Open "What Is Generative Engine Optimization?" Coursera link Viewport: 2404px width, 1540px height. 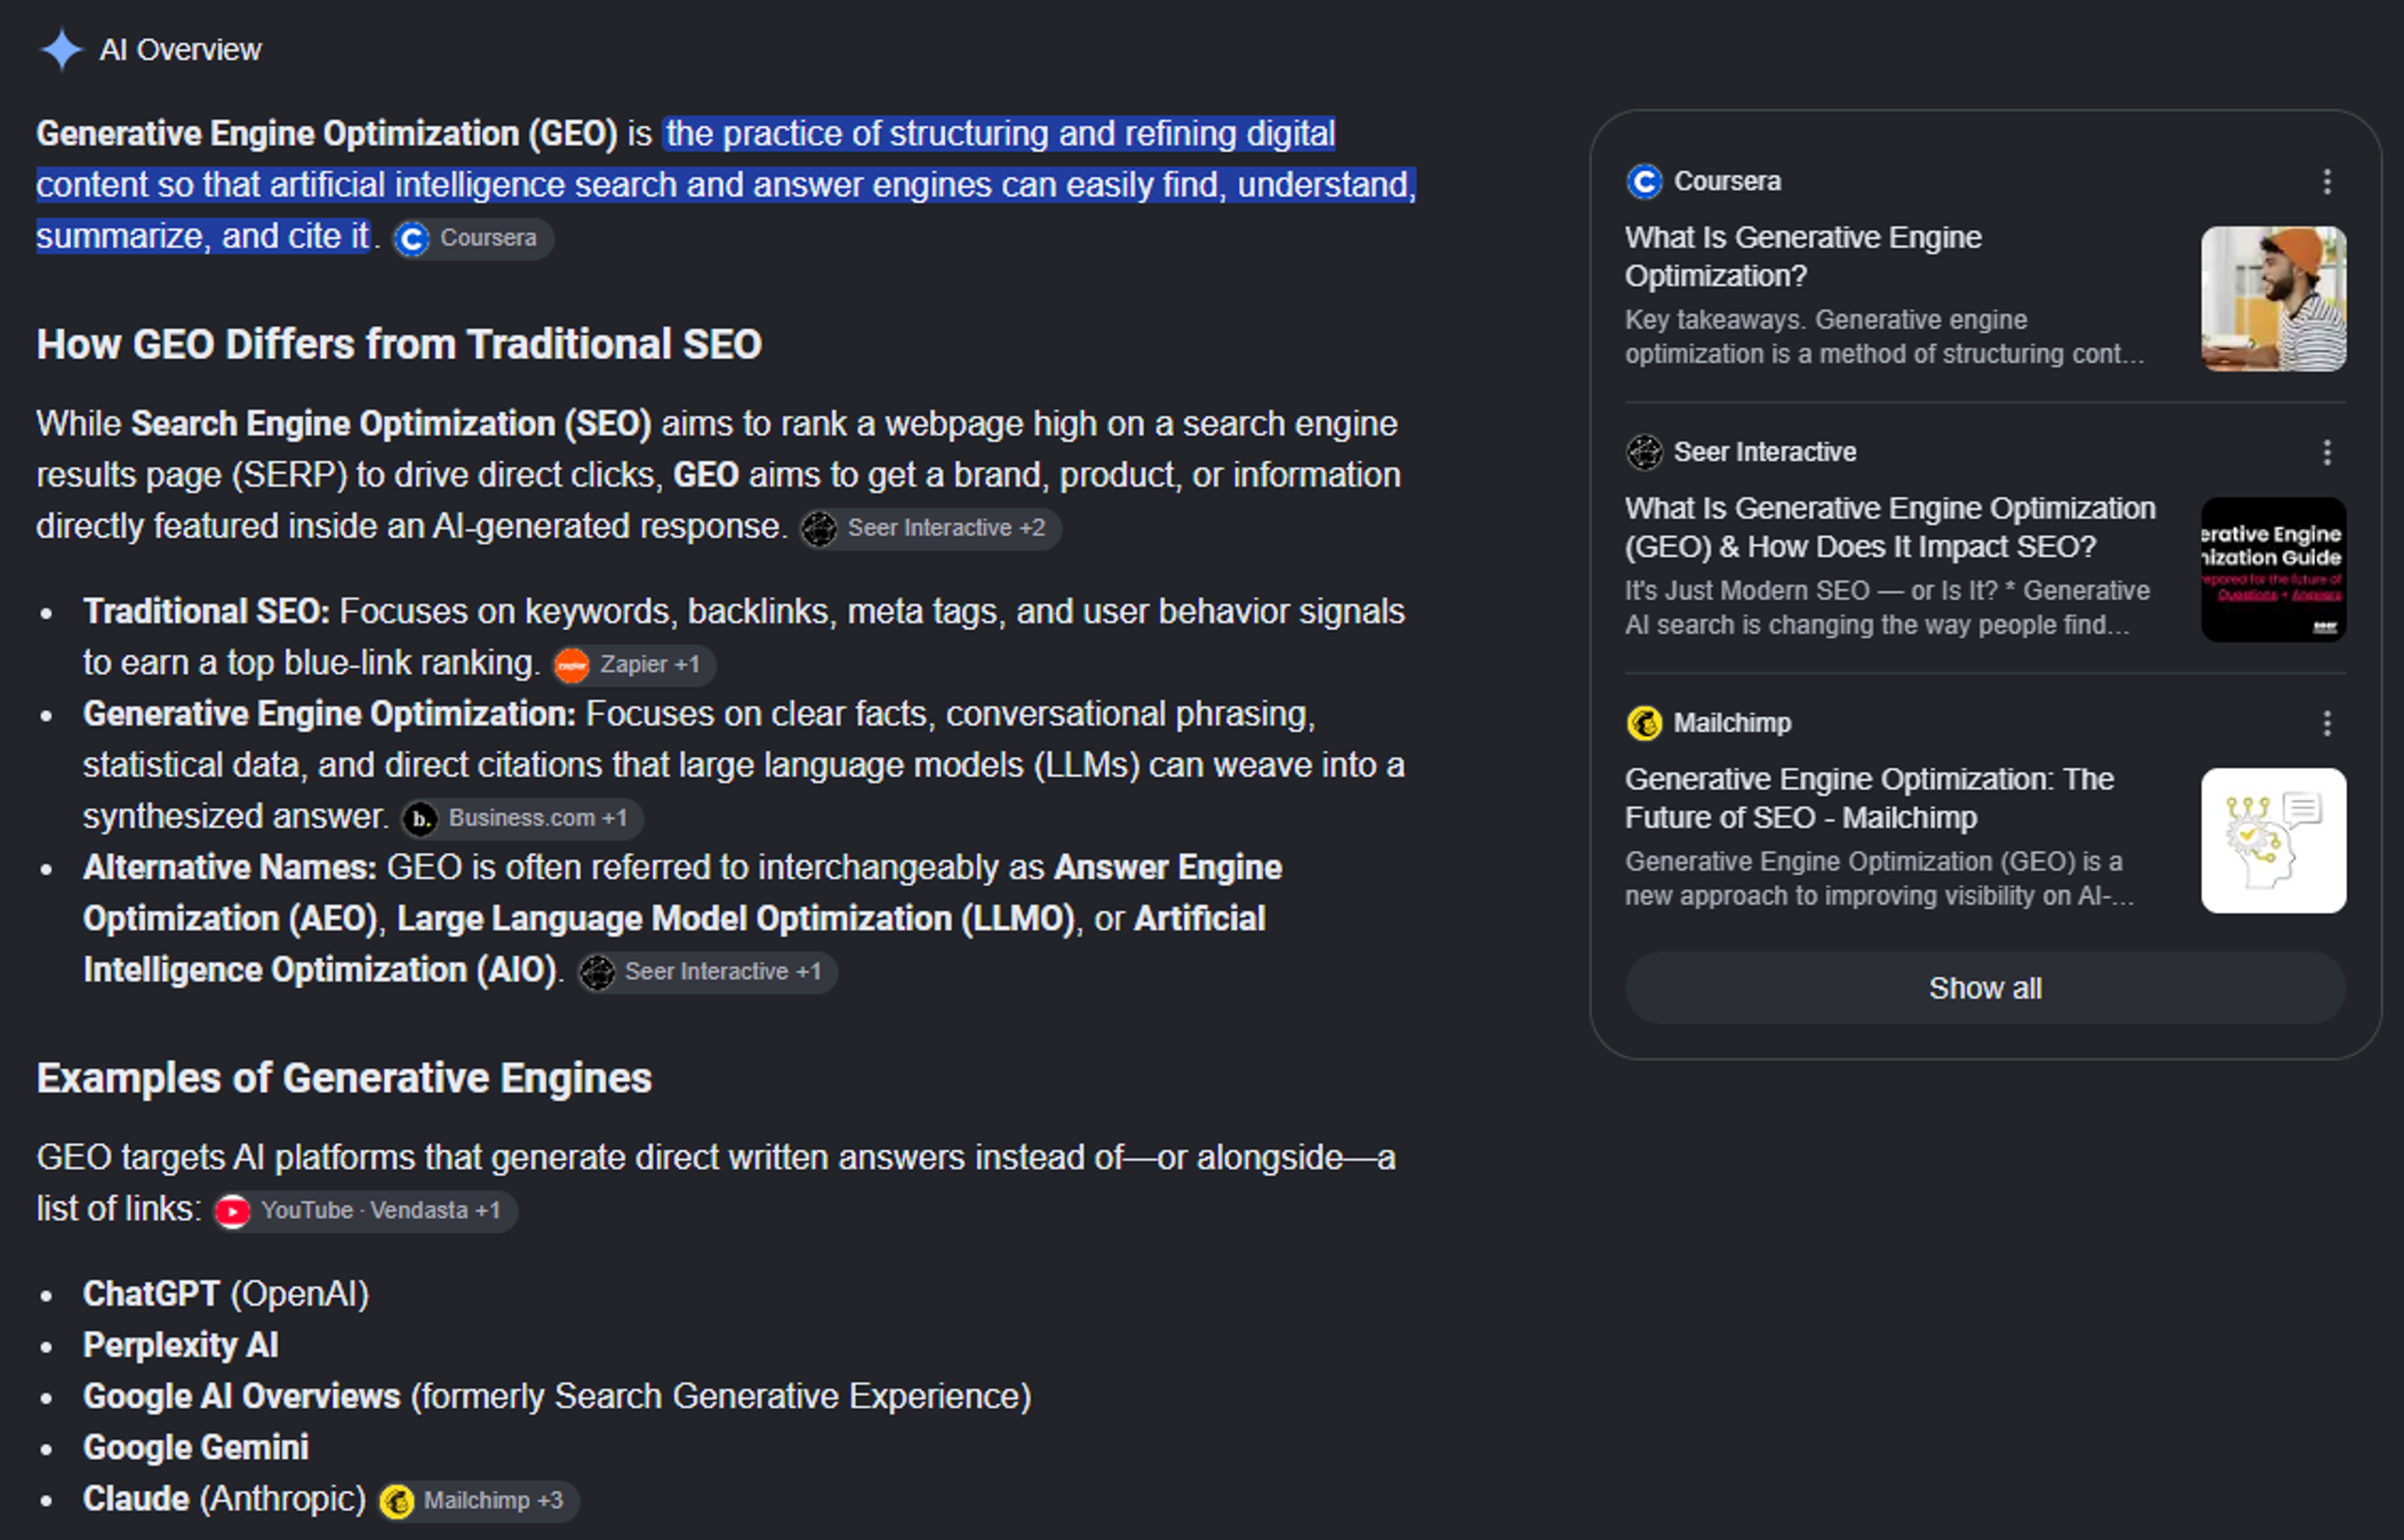(x=1802, y=257)
